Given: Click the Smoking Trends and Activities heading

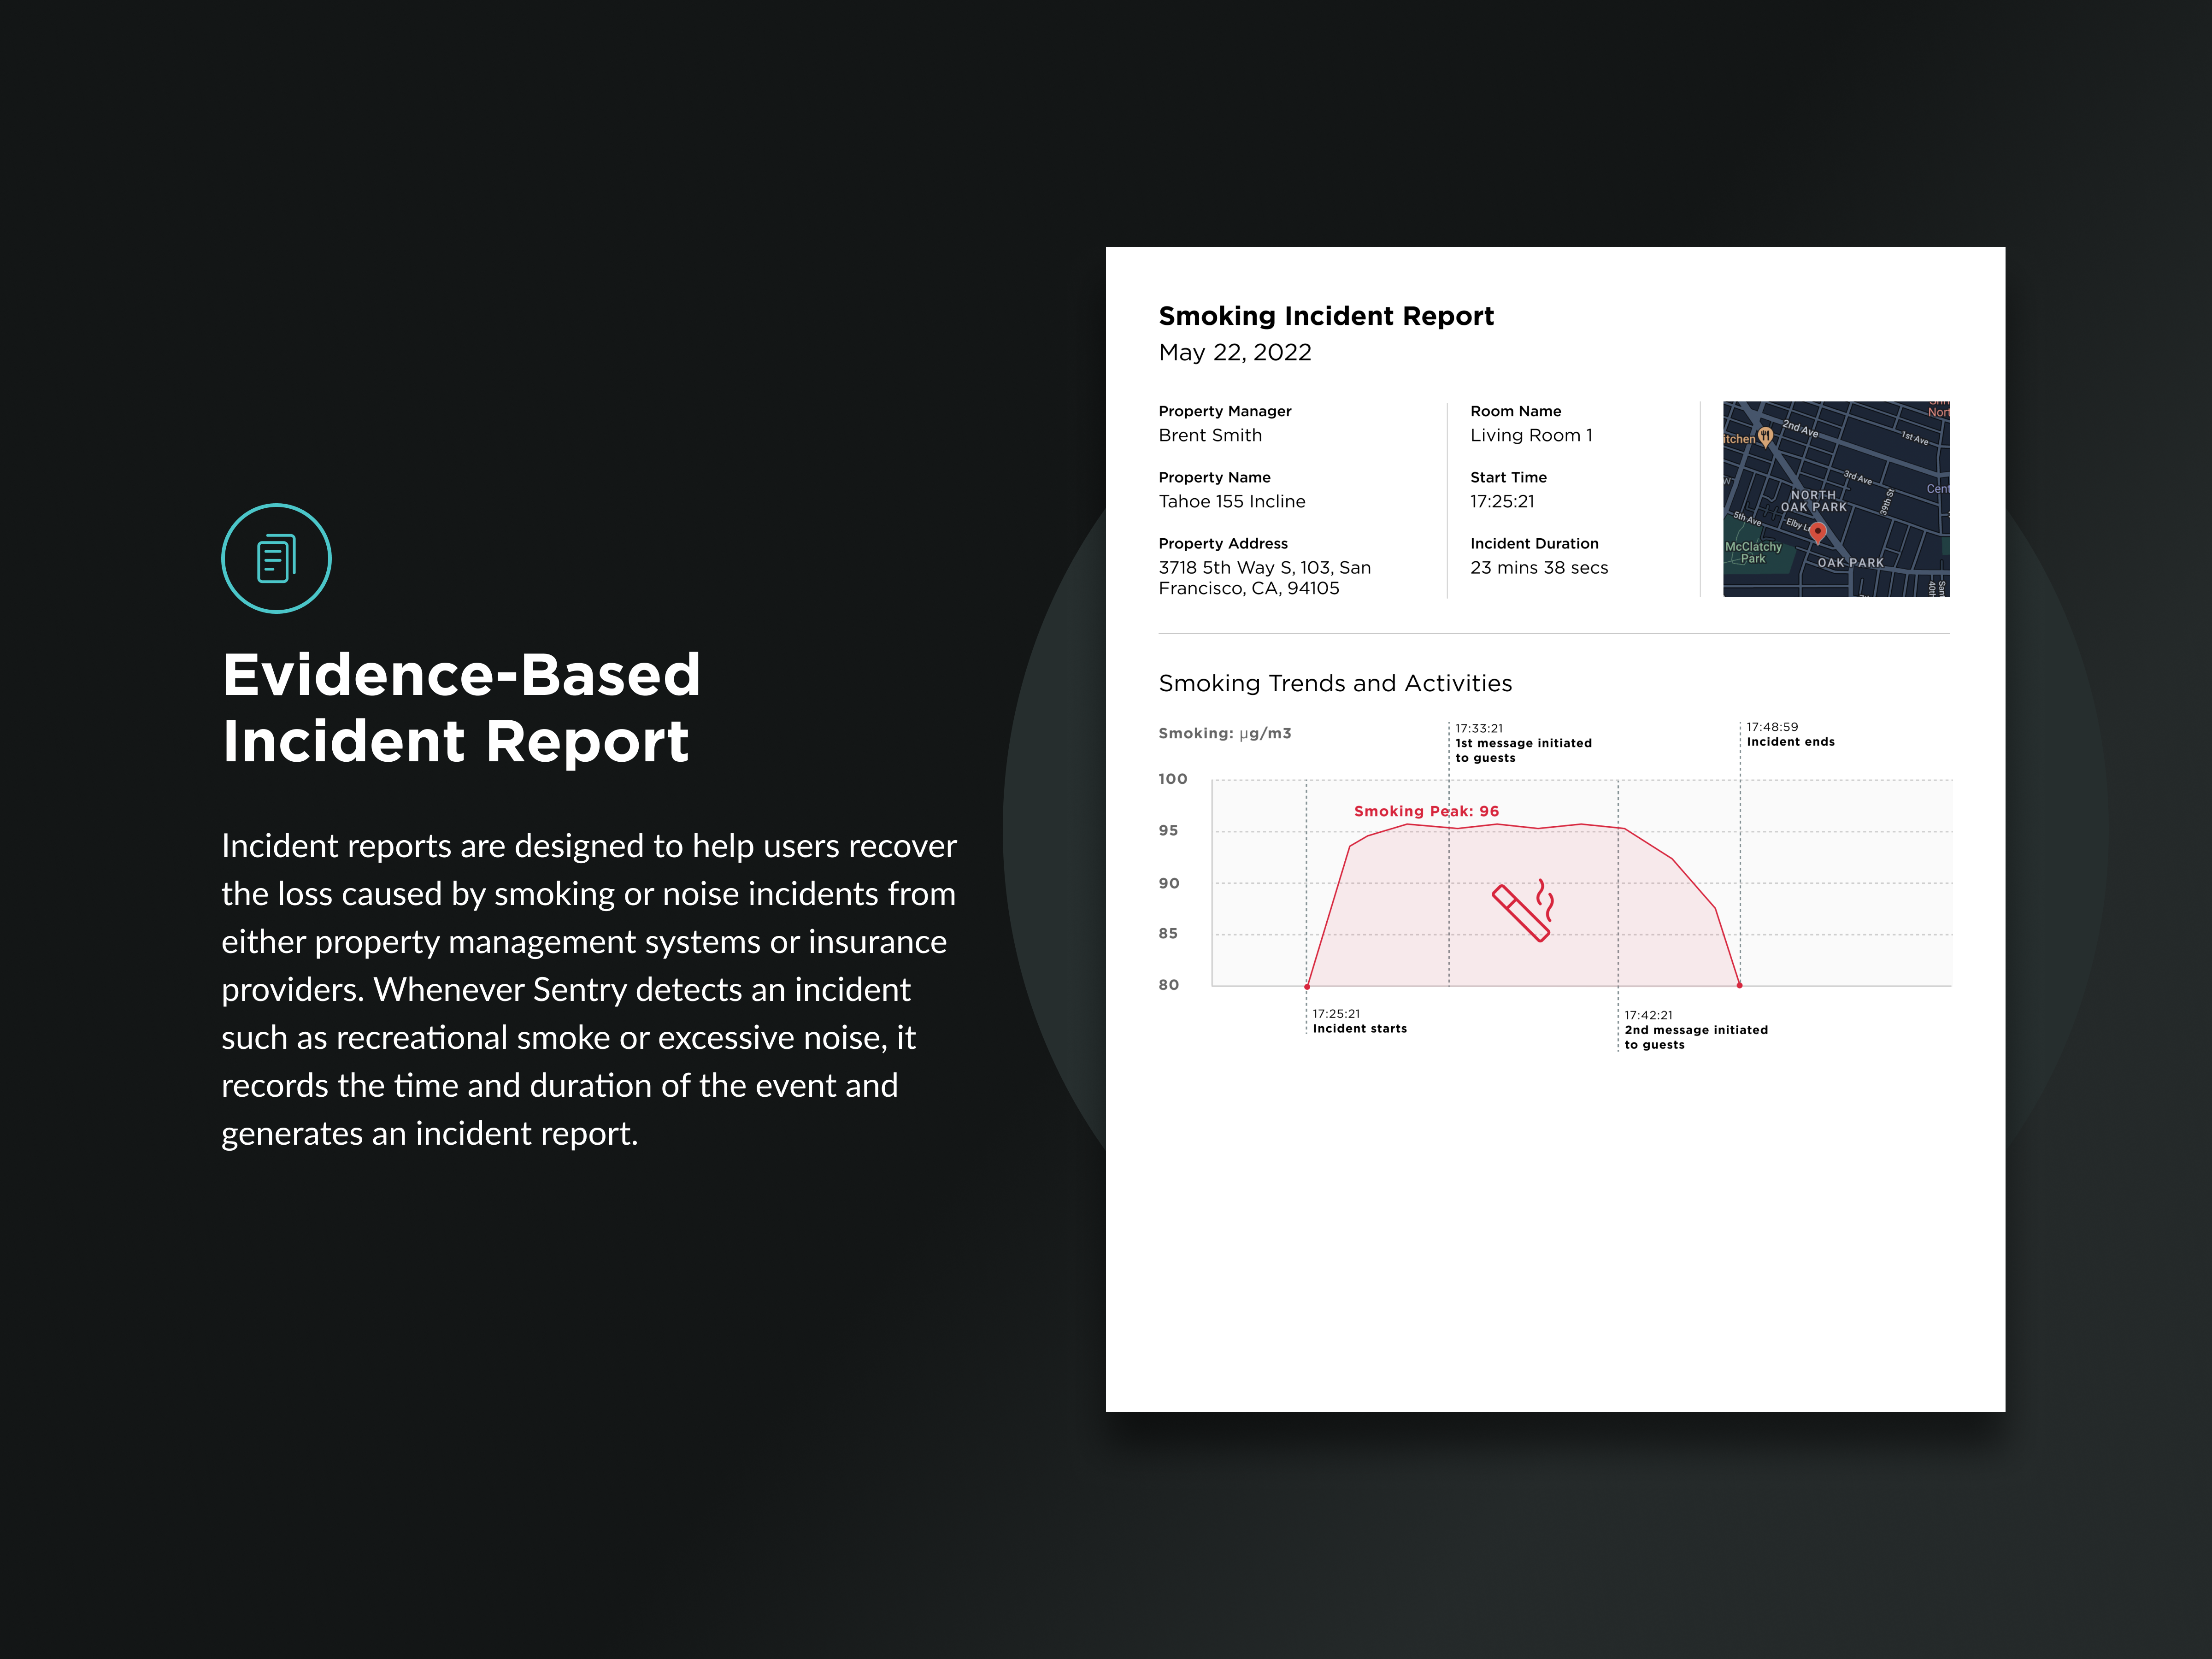Looking at the screenshot, I should point(1335,683).
